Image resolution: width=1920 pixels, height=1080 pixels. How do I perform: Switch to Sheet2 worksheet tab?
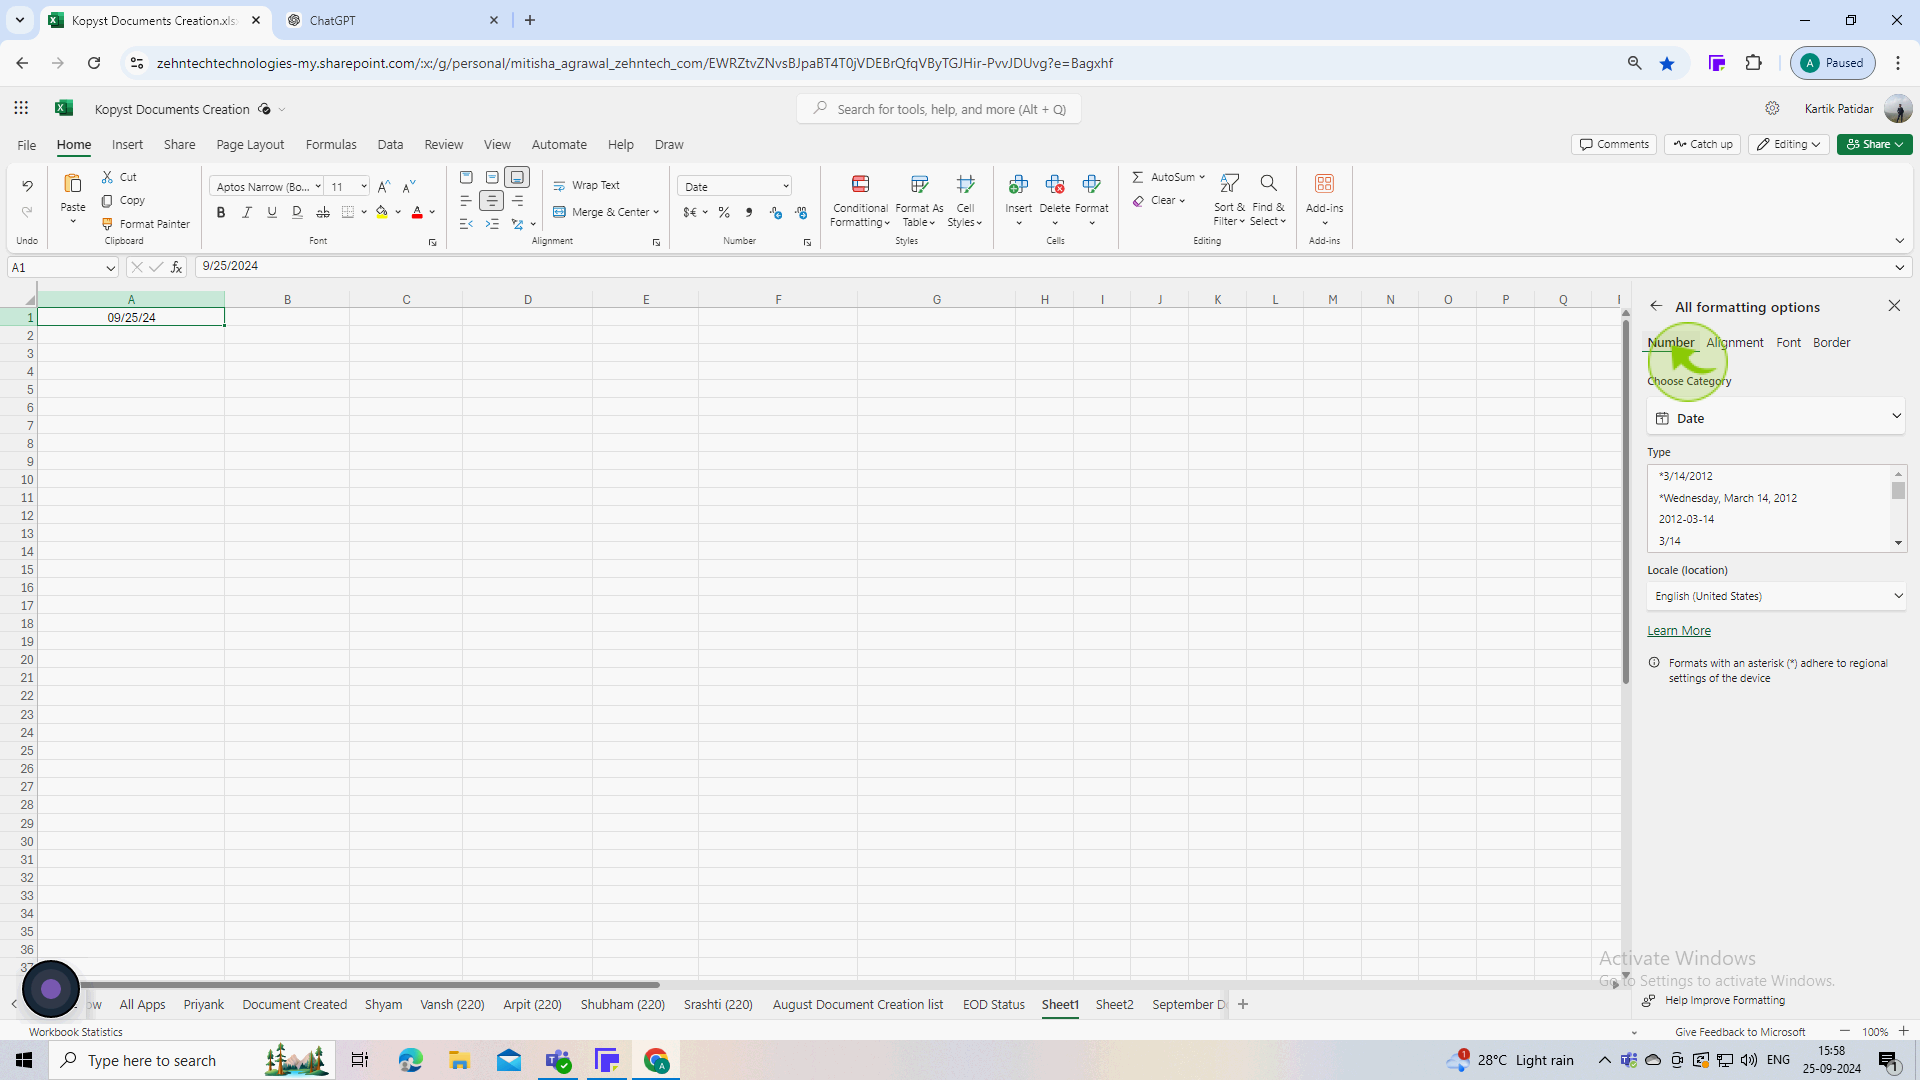coord(1114,1004)
